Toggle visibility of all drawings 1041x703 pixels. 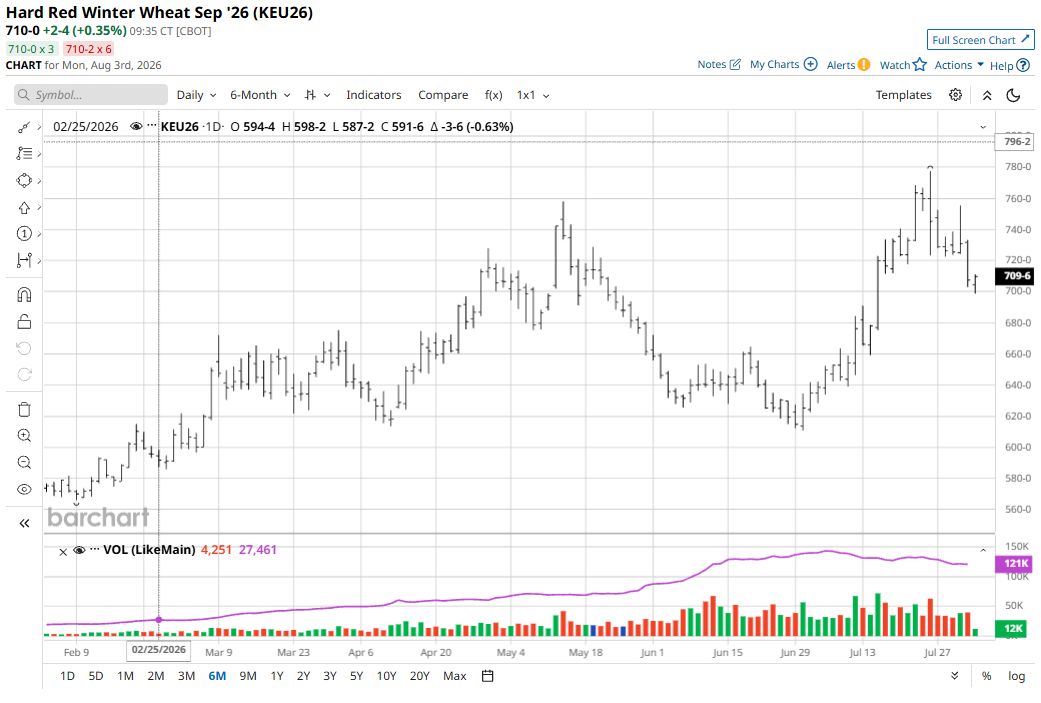pyautogui.click(x=24, y=489)
